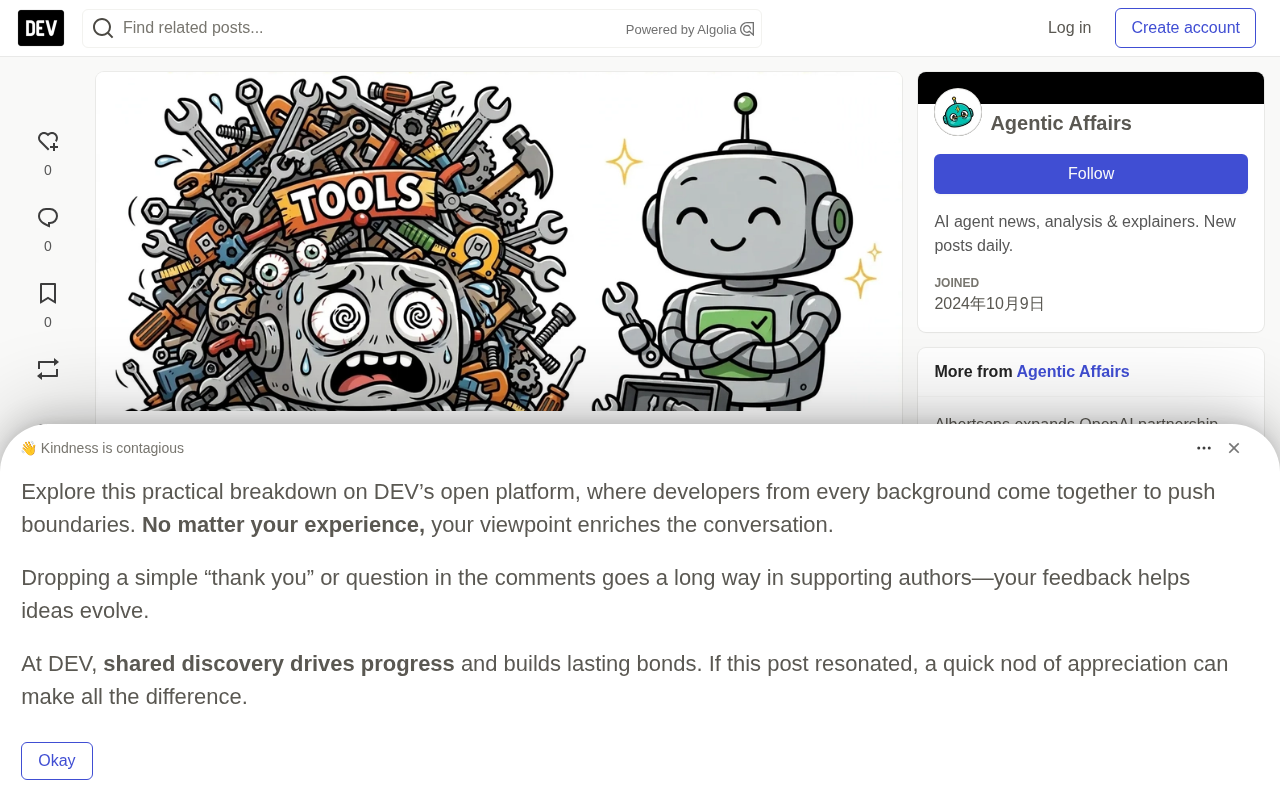Screen dimensions: 1280x800
Task: Follow Agentic Affairs
Action: pyautogui.click(x=1091, y=174)
